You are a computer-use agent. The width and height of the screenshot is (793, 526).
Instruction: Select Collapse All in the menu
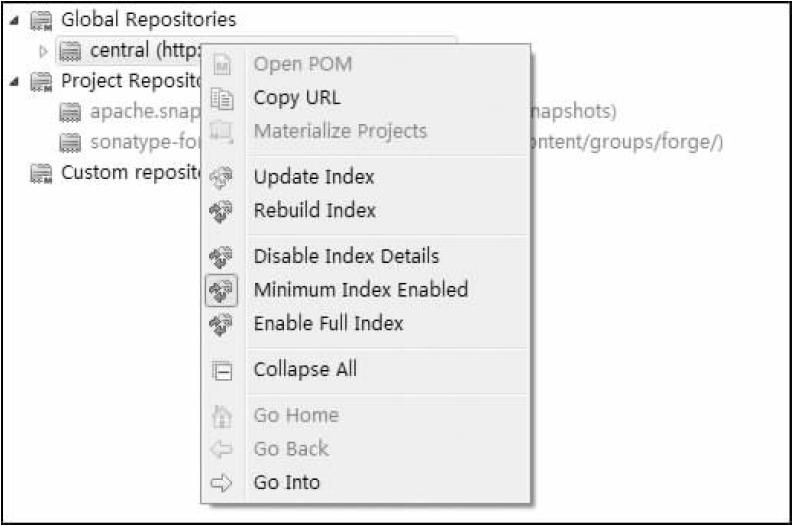(305, 370)
